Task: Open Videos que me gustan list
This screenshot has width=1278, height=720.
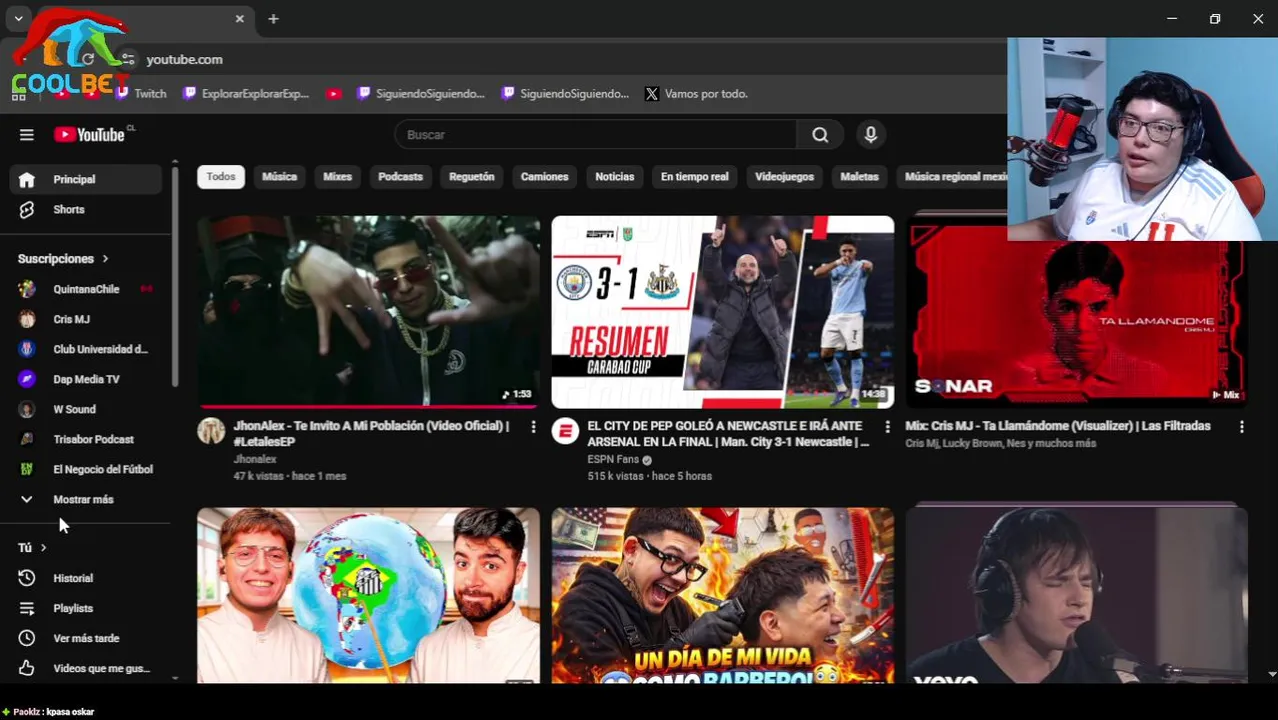Action: point(86,668)
